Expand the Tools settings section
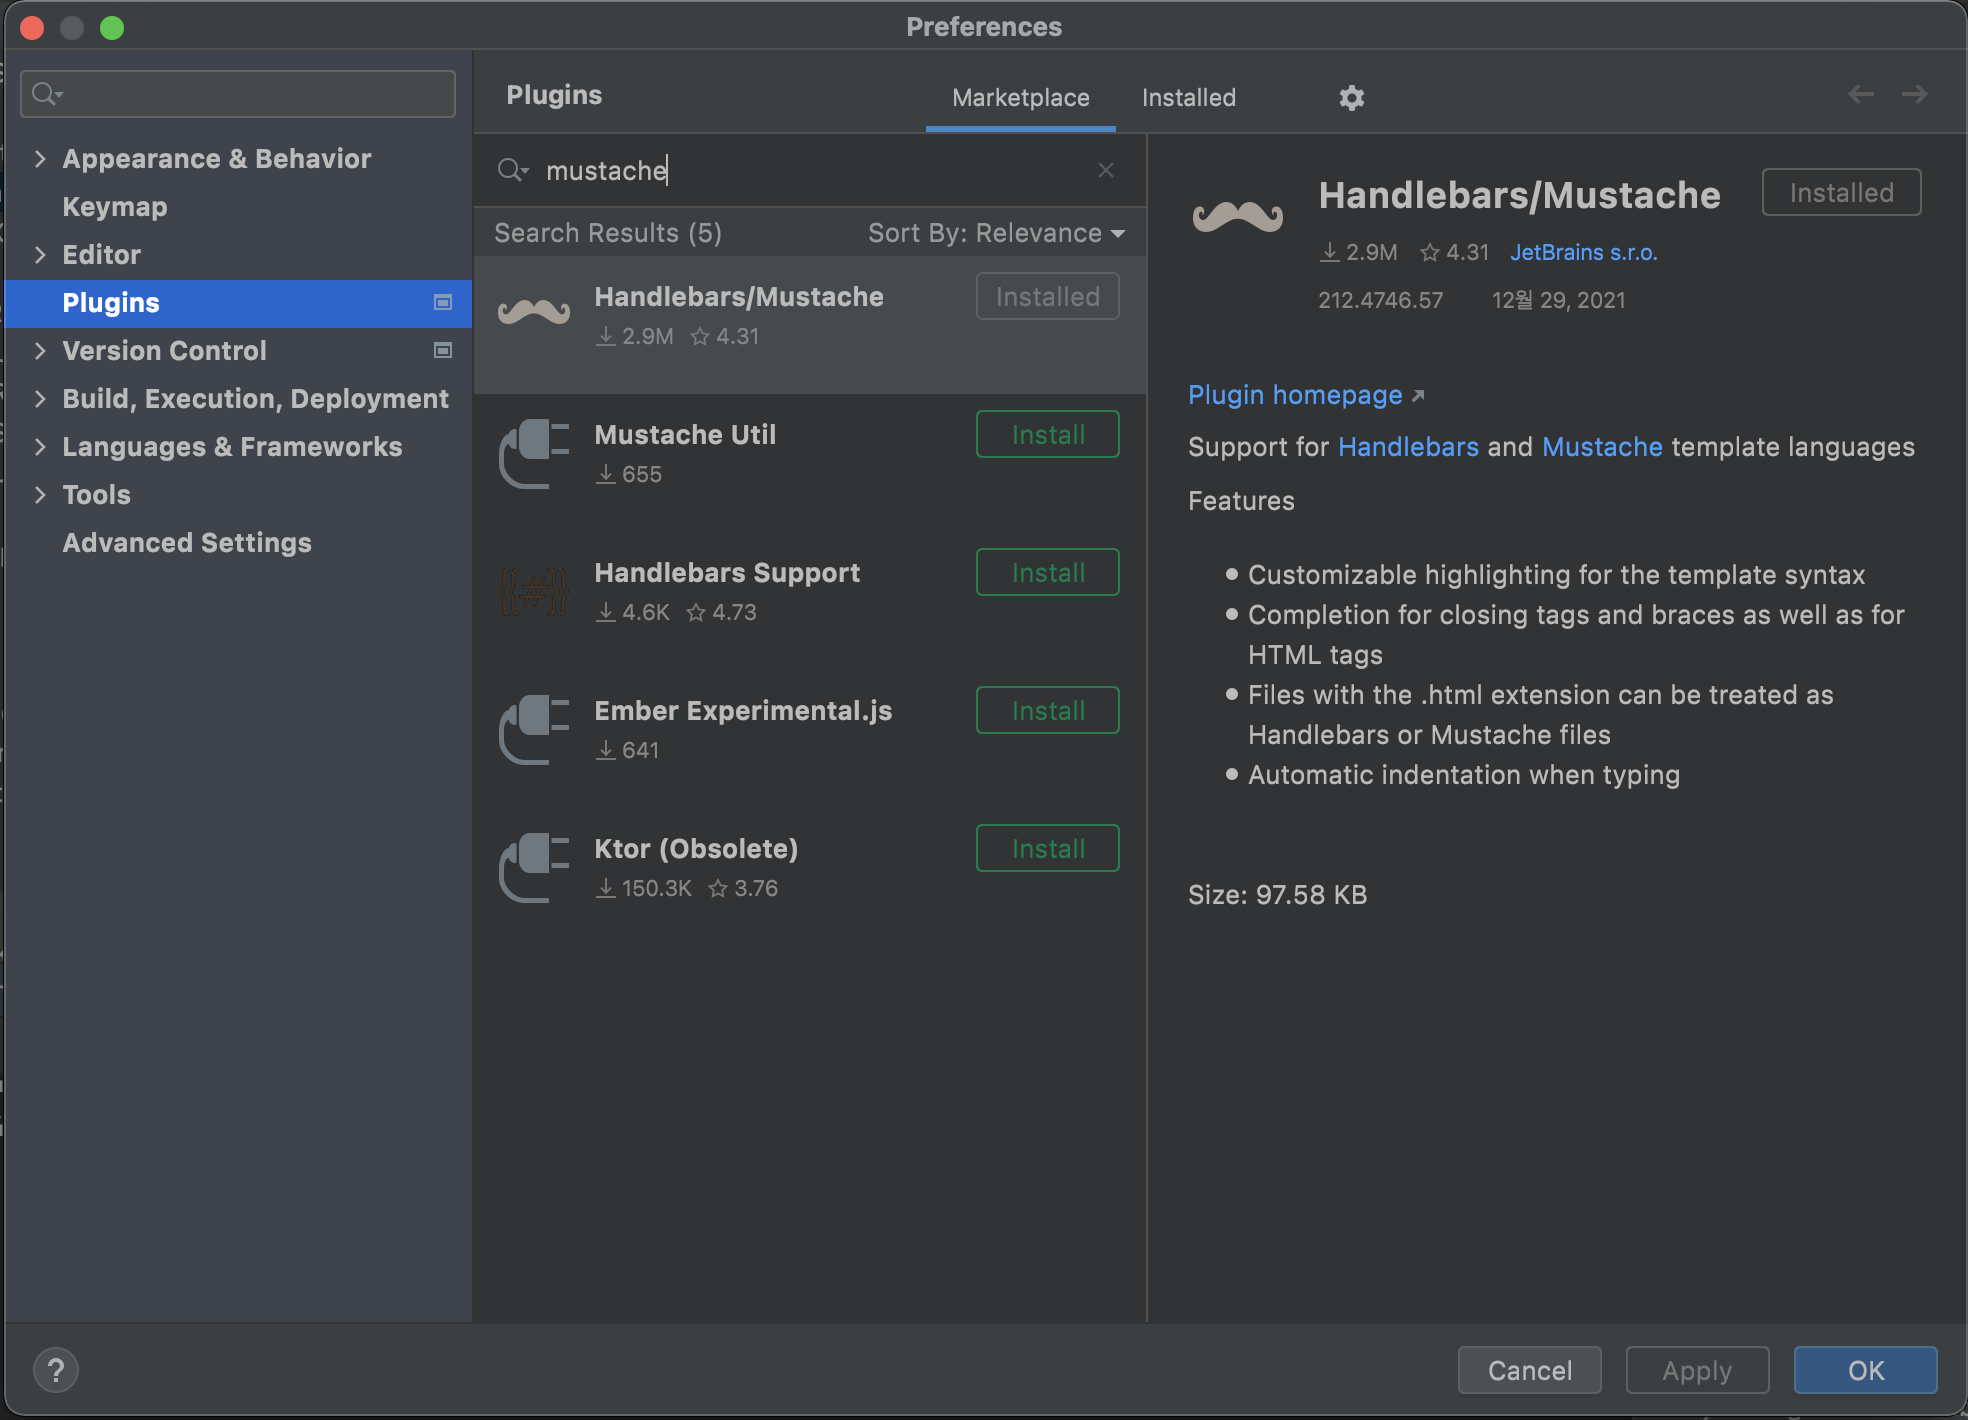 (40, 494)
